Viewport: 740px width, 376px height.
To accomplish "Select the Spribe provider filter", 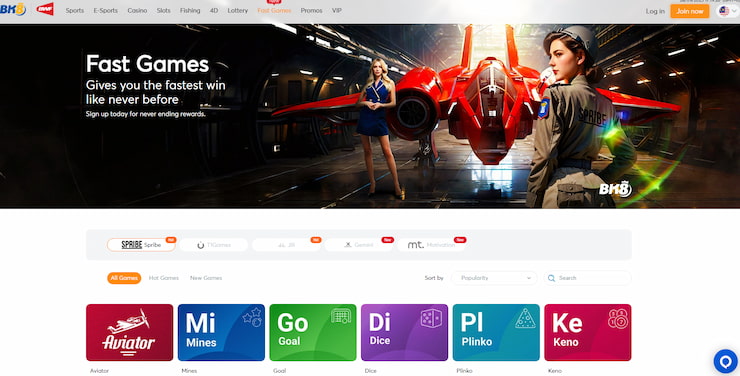I will (x=141, y=245).
